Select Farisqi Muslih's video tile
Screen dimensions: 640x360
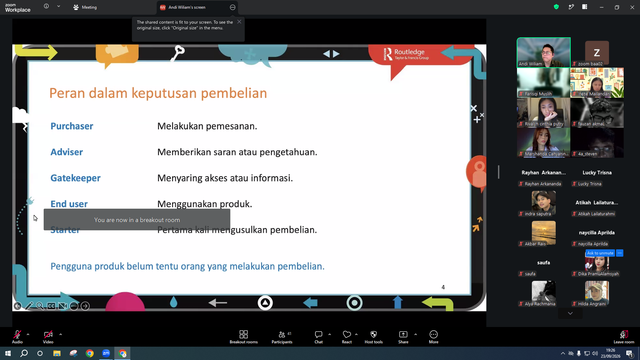pos(544,82)
